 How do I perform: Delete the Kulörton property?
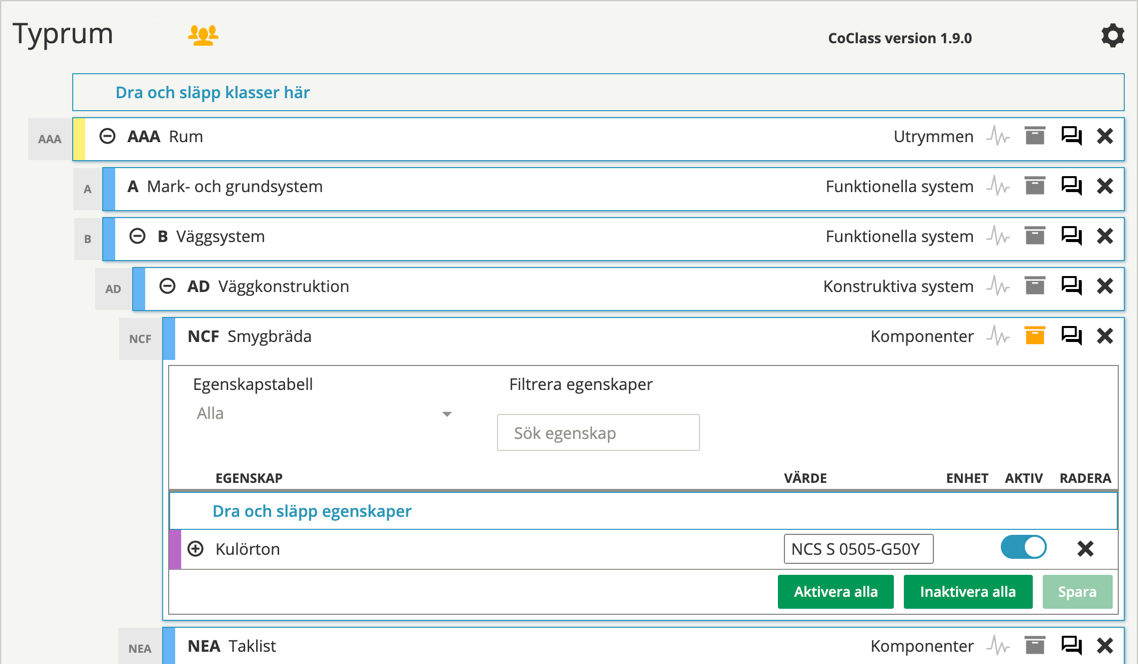pos(1085,548)
